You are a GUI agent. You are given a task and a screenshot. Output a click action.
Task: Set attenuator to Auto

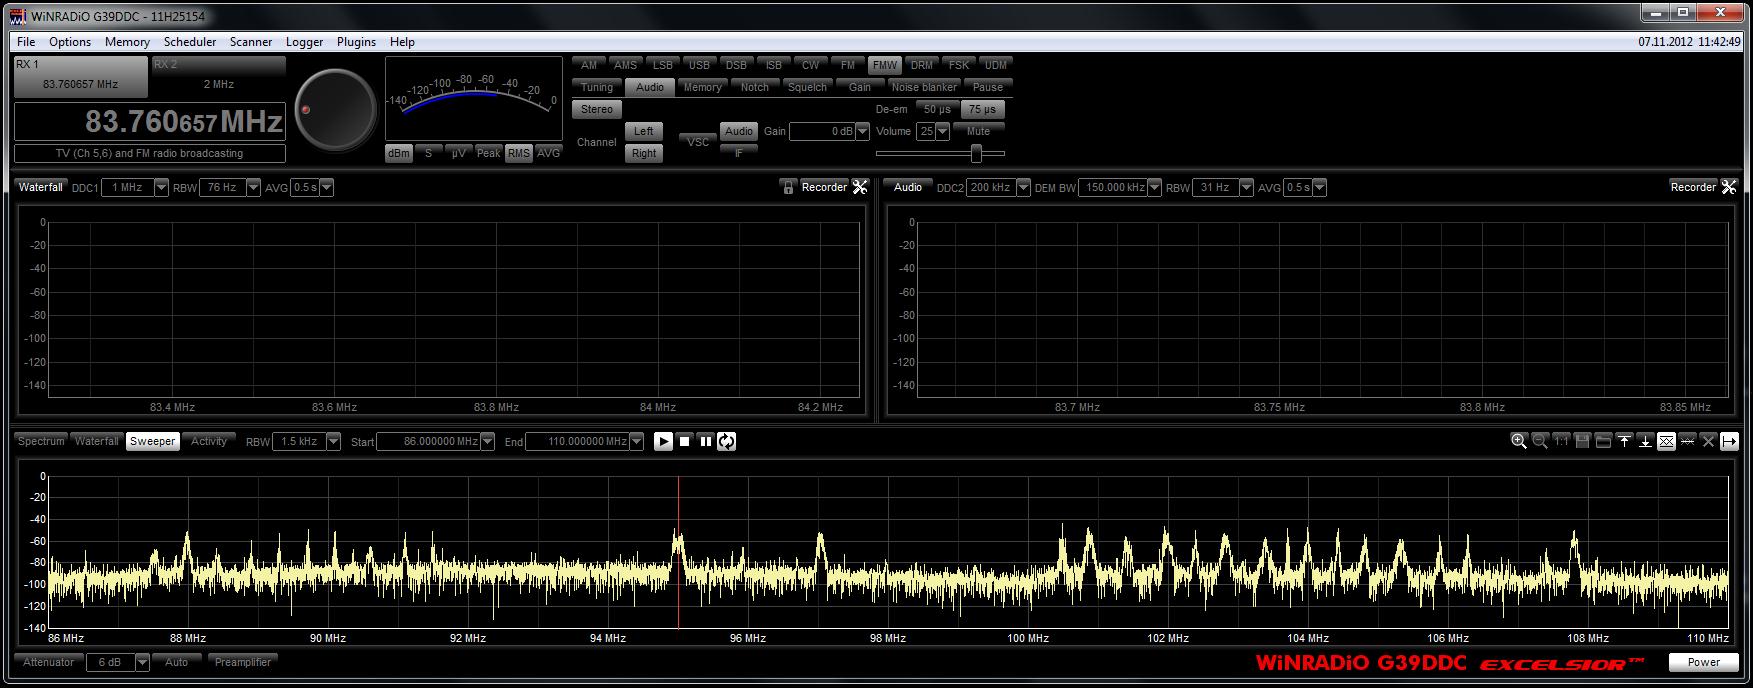pos(177,662)
